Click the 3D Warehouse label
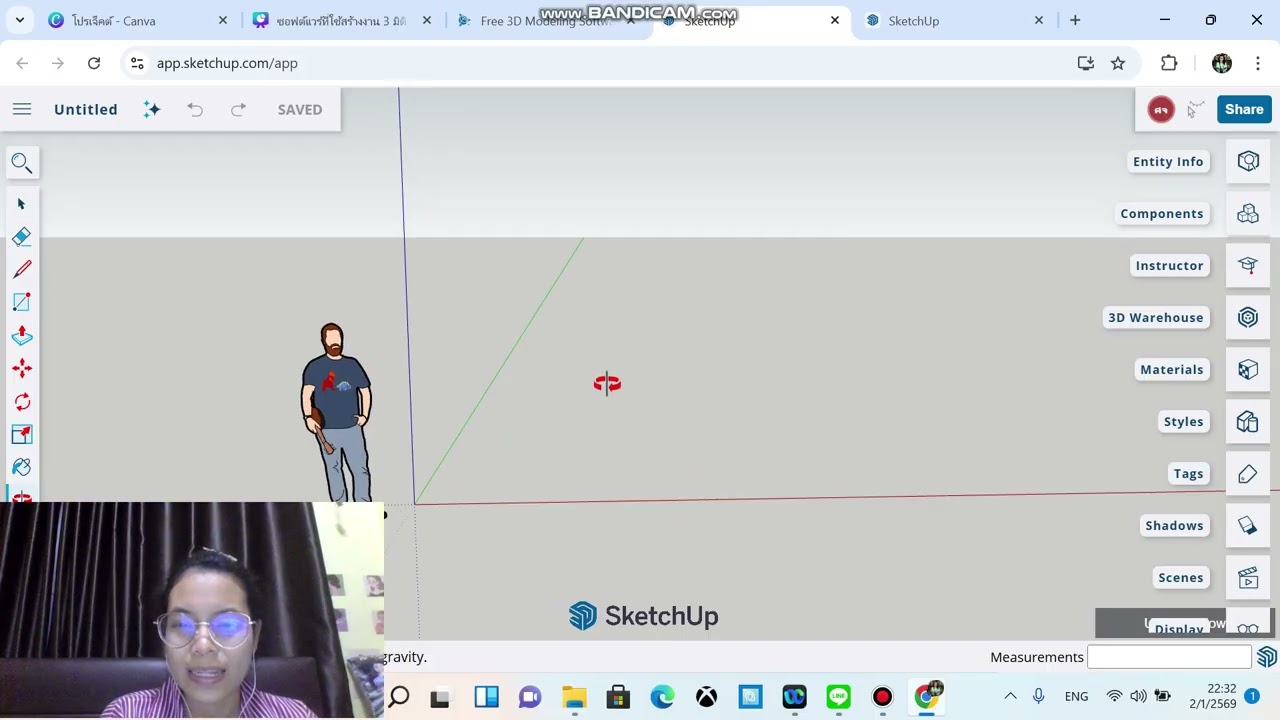This screenshot has height=720, width=1280. [1156, 317]
